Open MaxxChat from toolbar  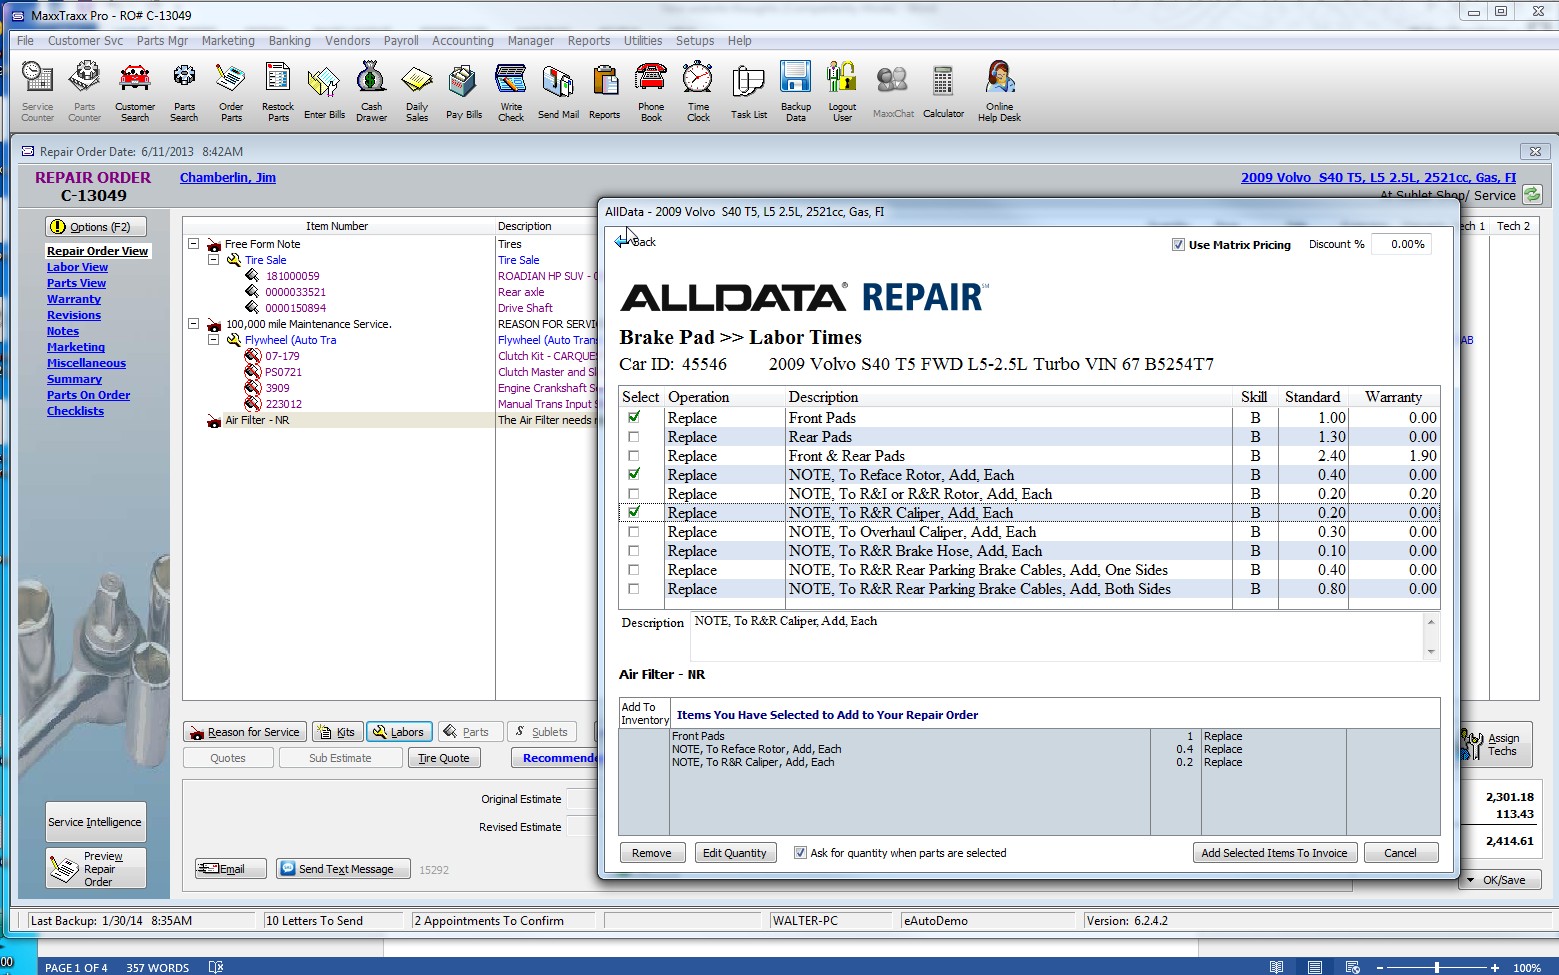pos(893,91)
